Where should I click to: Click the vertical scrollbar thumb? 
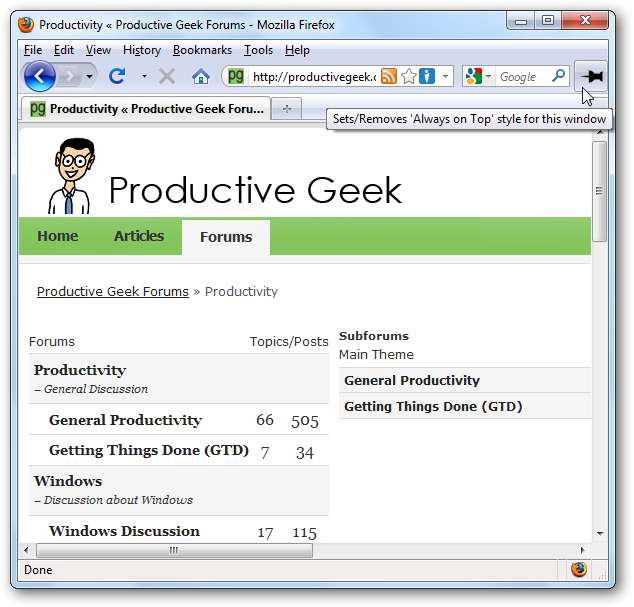point(600,191)
